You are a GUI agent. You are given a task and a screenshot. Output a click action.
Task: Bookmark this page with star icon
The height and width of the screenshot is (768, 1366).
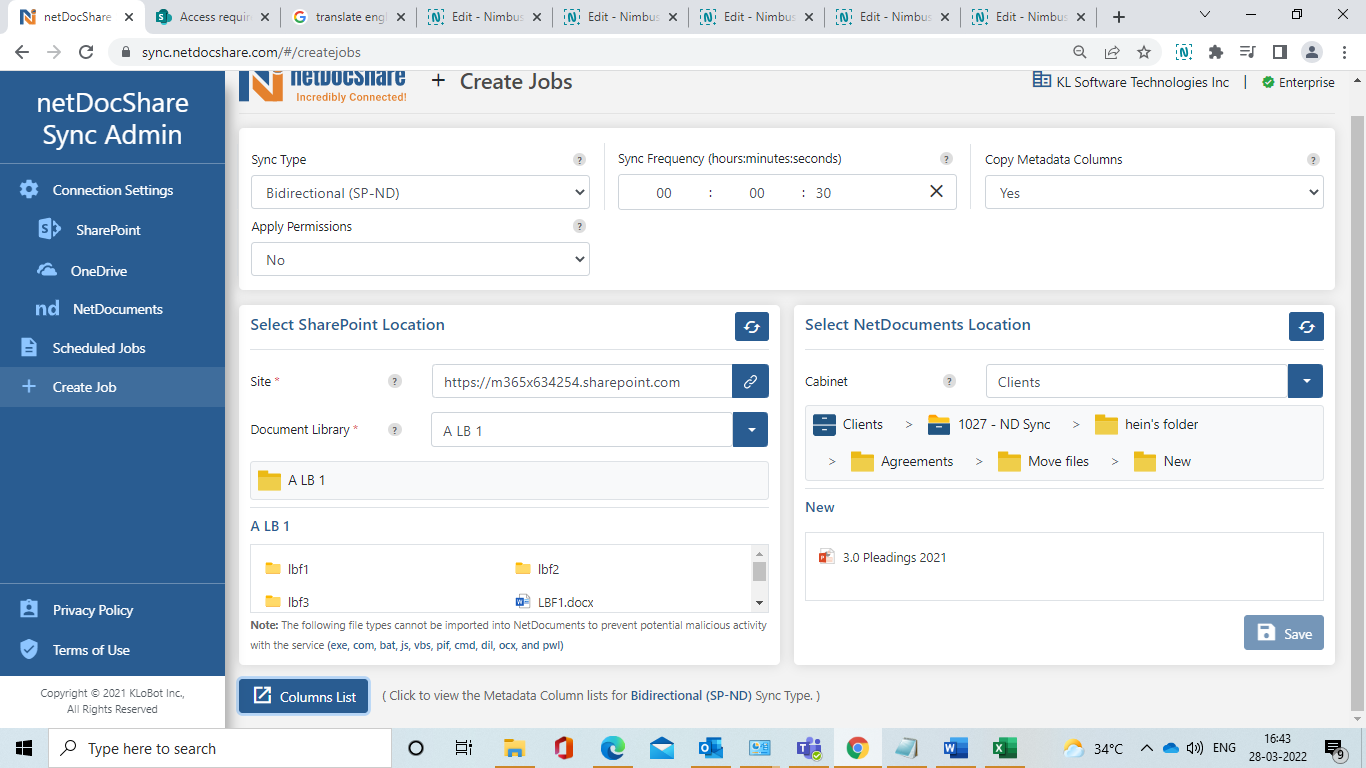tap(1144, 52)
